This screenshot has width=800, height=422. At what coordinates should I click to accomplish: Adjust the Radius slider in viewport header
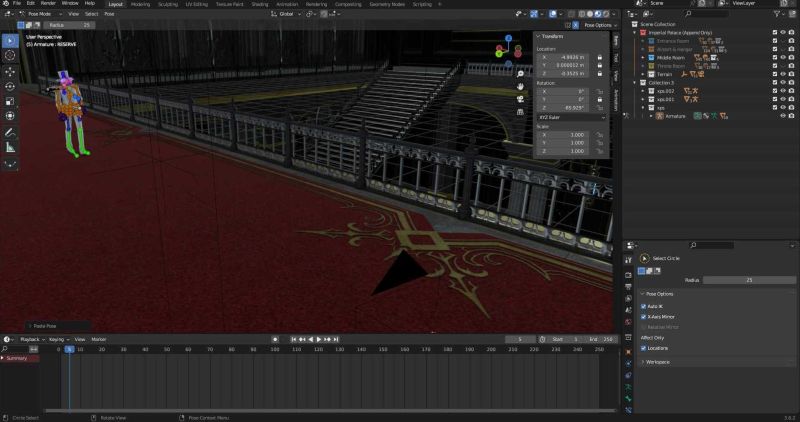[x=69, y=25]
